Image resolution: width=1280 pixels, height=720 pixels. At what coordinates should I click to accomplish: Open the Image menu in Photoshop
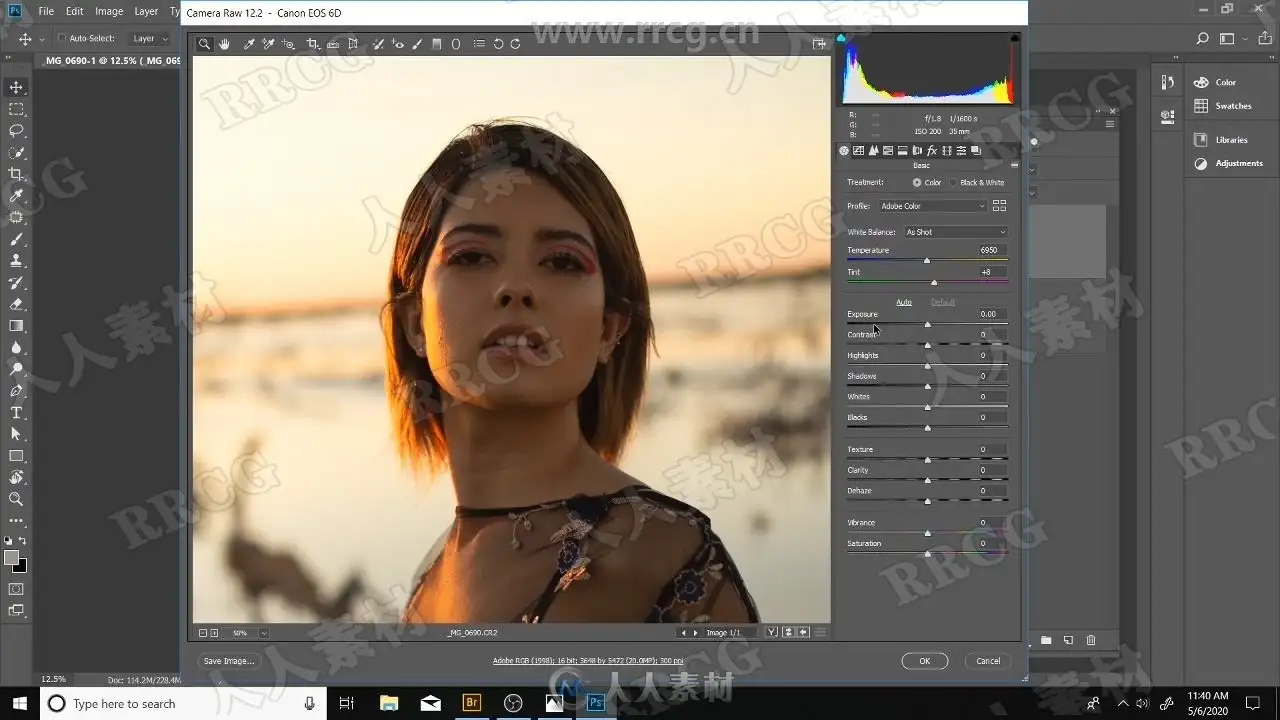[x=109, y=11]
